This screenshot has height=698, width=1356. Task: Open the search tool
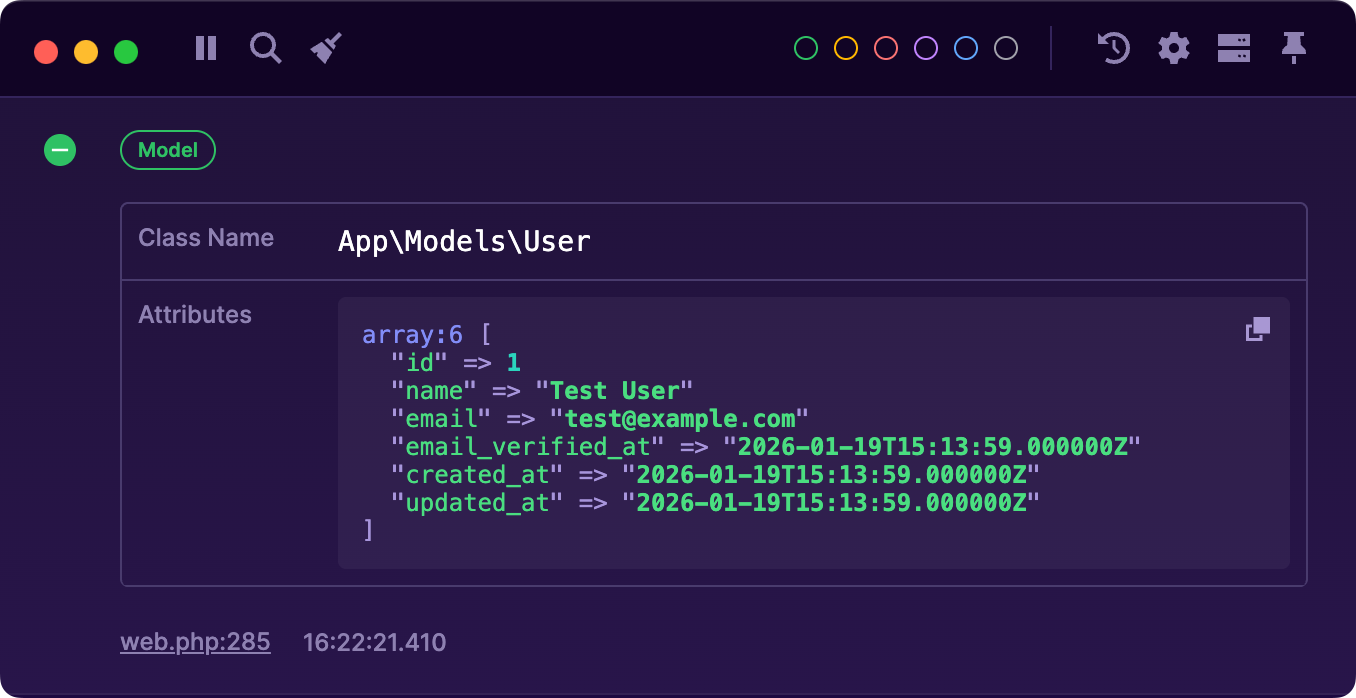(x=265, y=48)
